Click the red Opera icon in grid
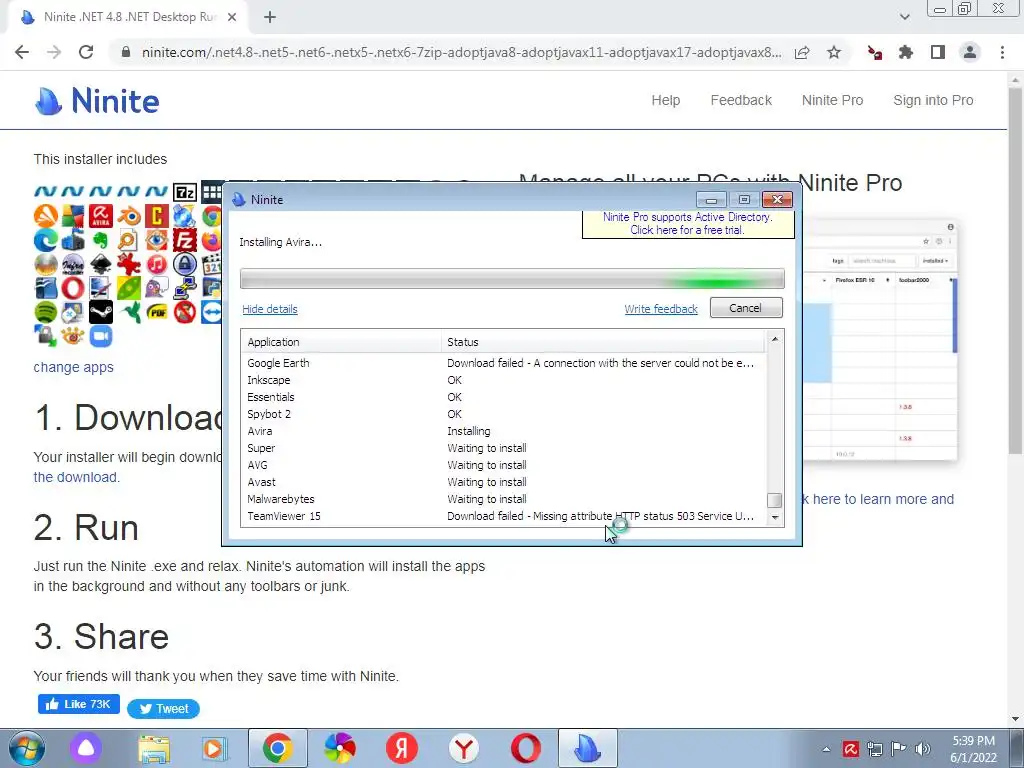Image resolution: width=1024 pixels, height=768 pixels. tap(73, 288)
